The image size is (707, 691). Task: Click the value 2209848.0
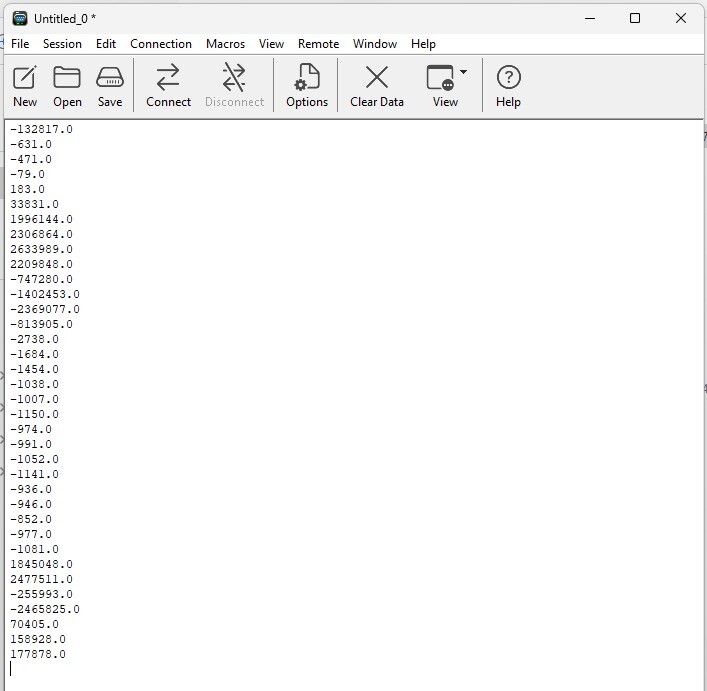(x=41, y=264)
